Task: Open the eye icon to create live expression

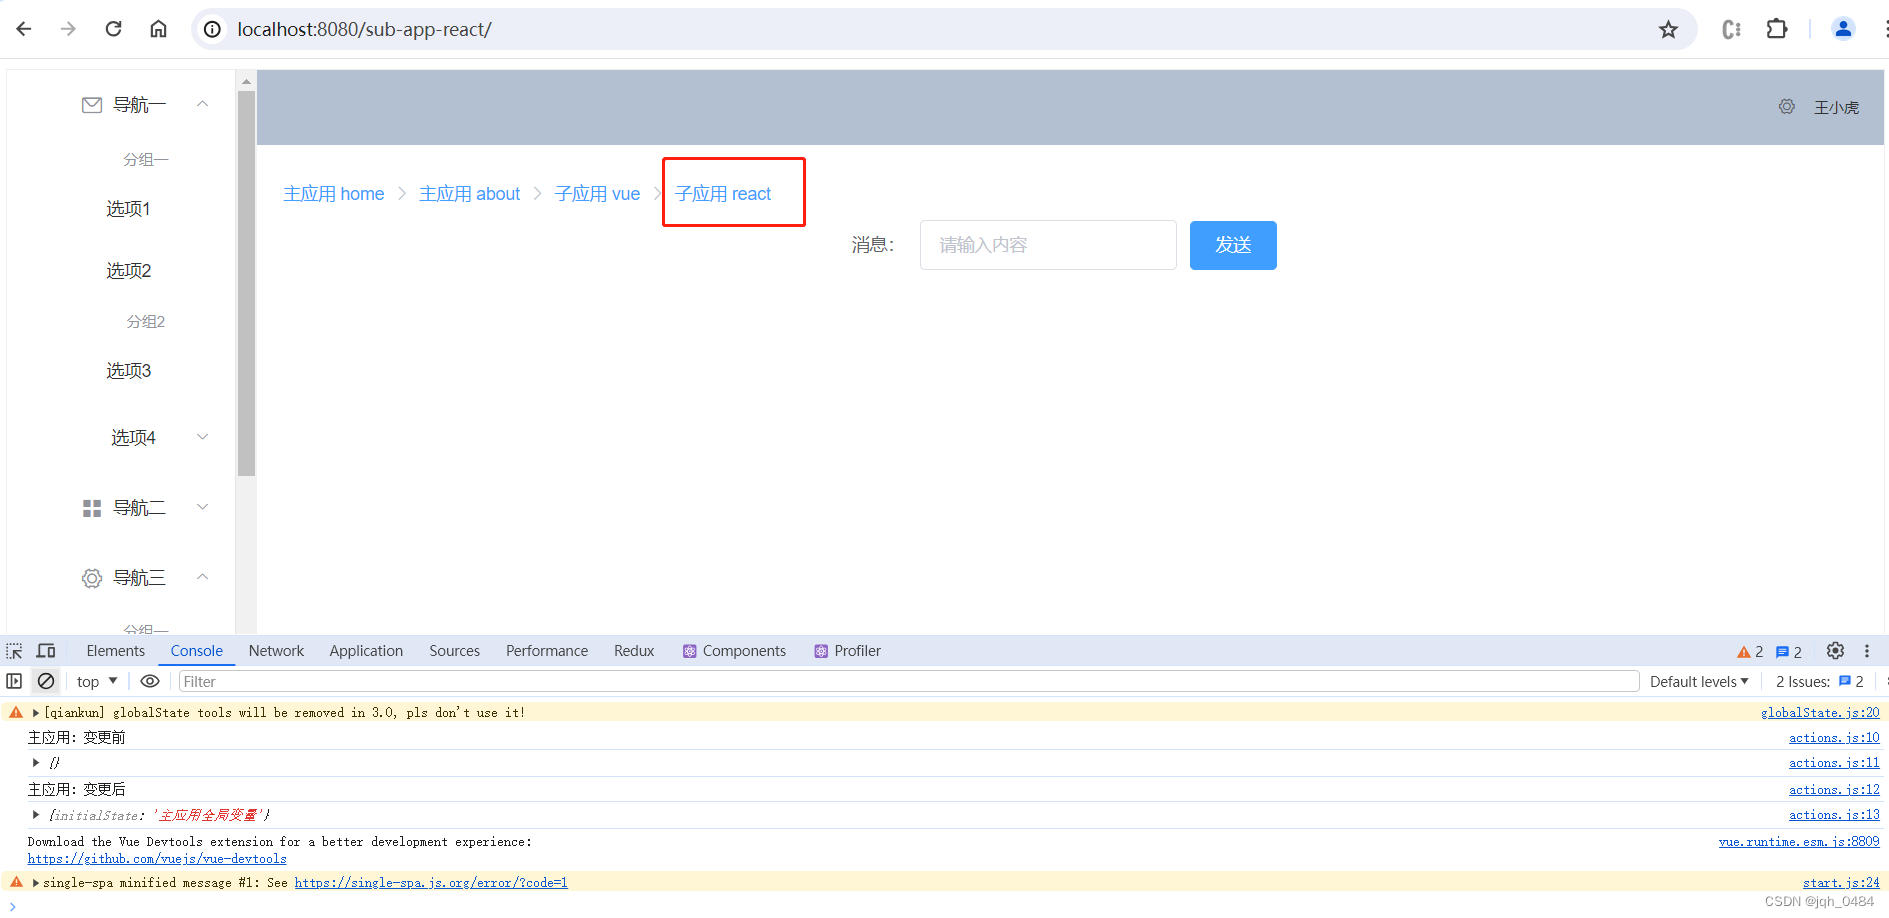Action: [150, 681]
